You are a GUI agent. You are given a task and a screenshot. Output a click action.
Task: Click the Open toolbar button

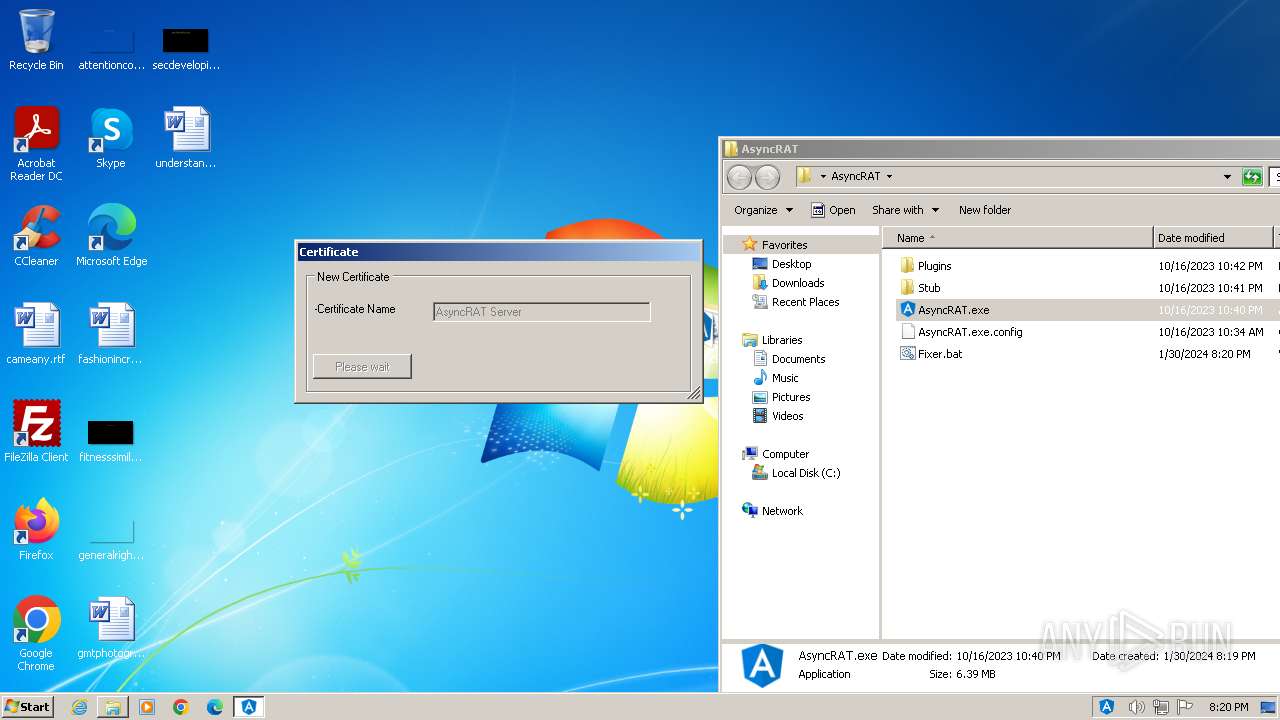tap(833, 210)
